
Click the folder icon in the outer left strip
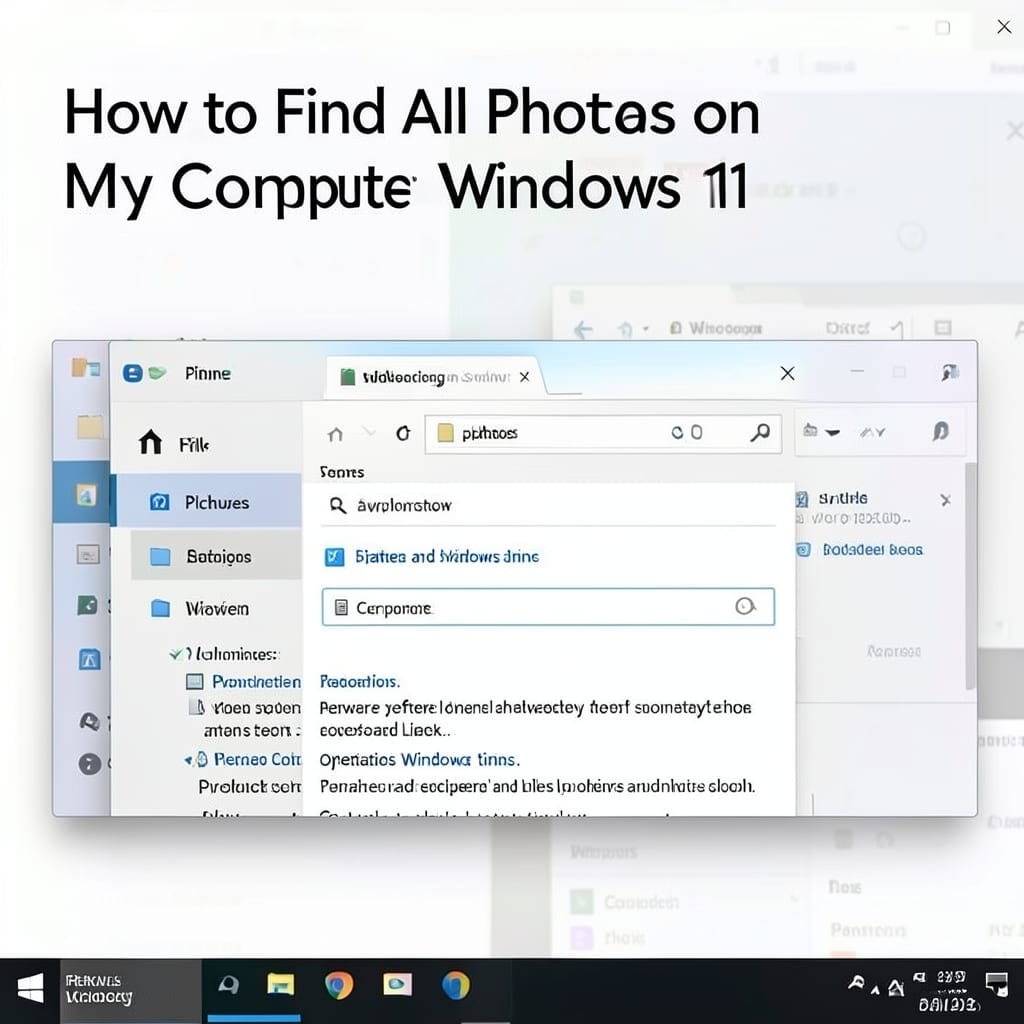point(89,428)
